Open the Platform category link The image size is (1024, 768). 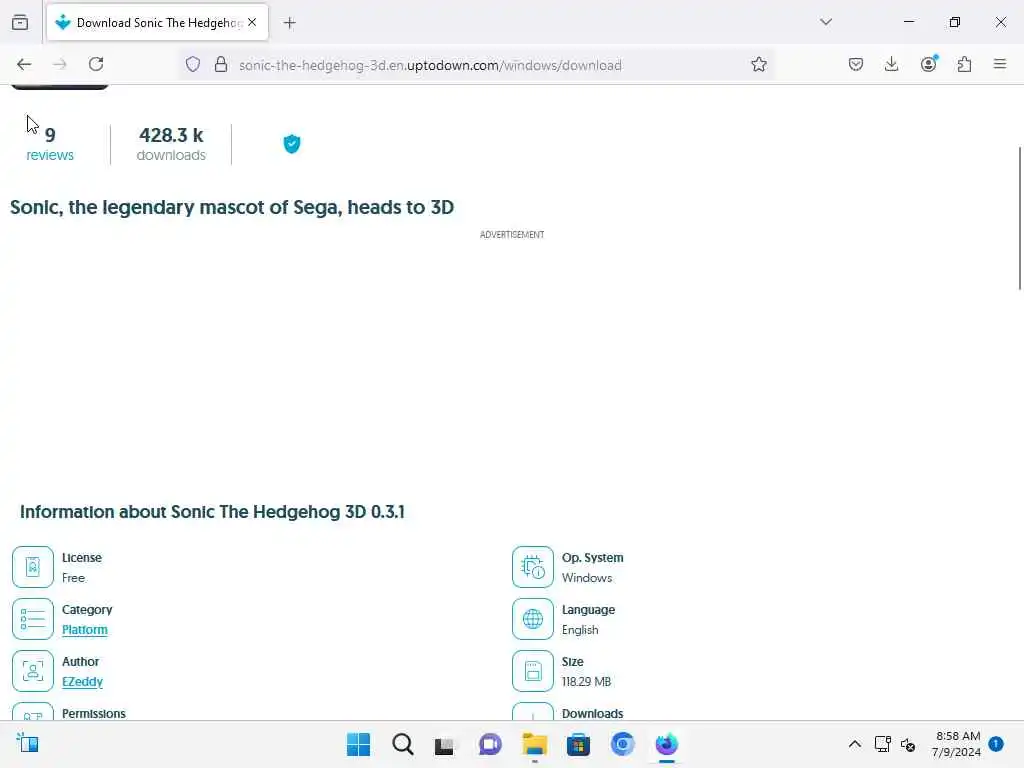point(85,630)
